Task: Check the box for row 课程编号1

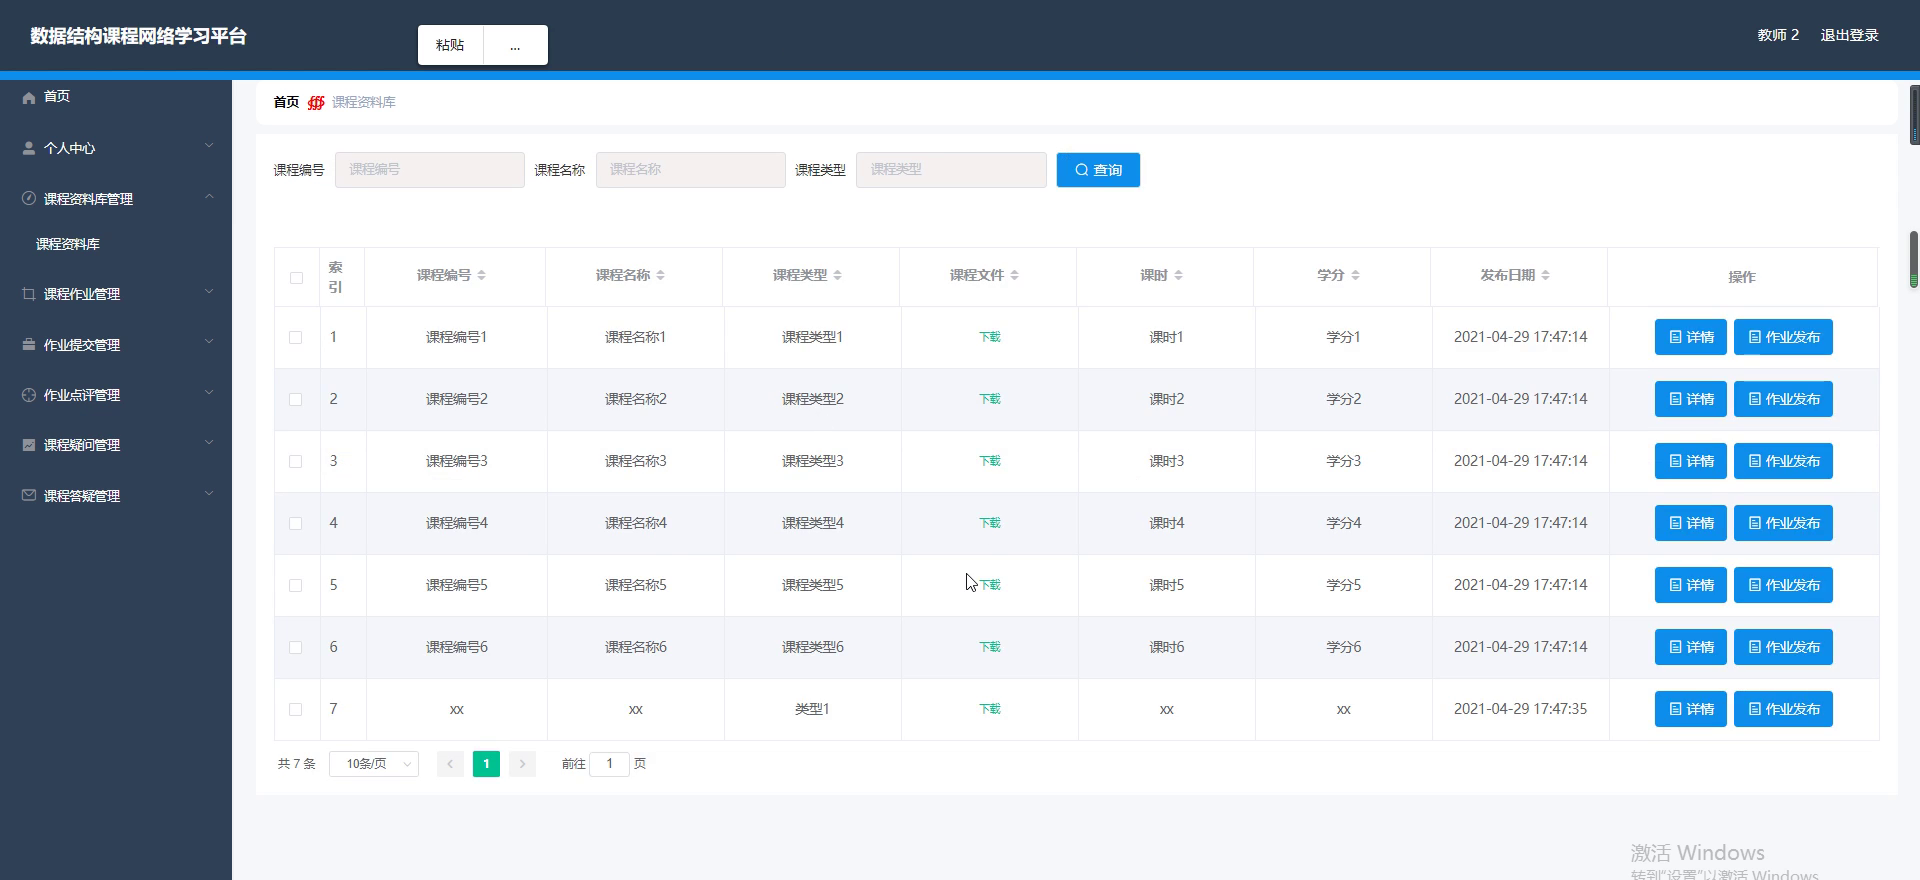Action: pos(295,338)
